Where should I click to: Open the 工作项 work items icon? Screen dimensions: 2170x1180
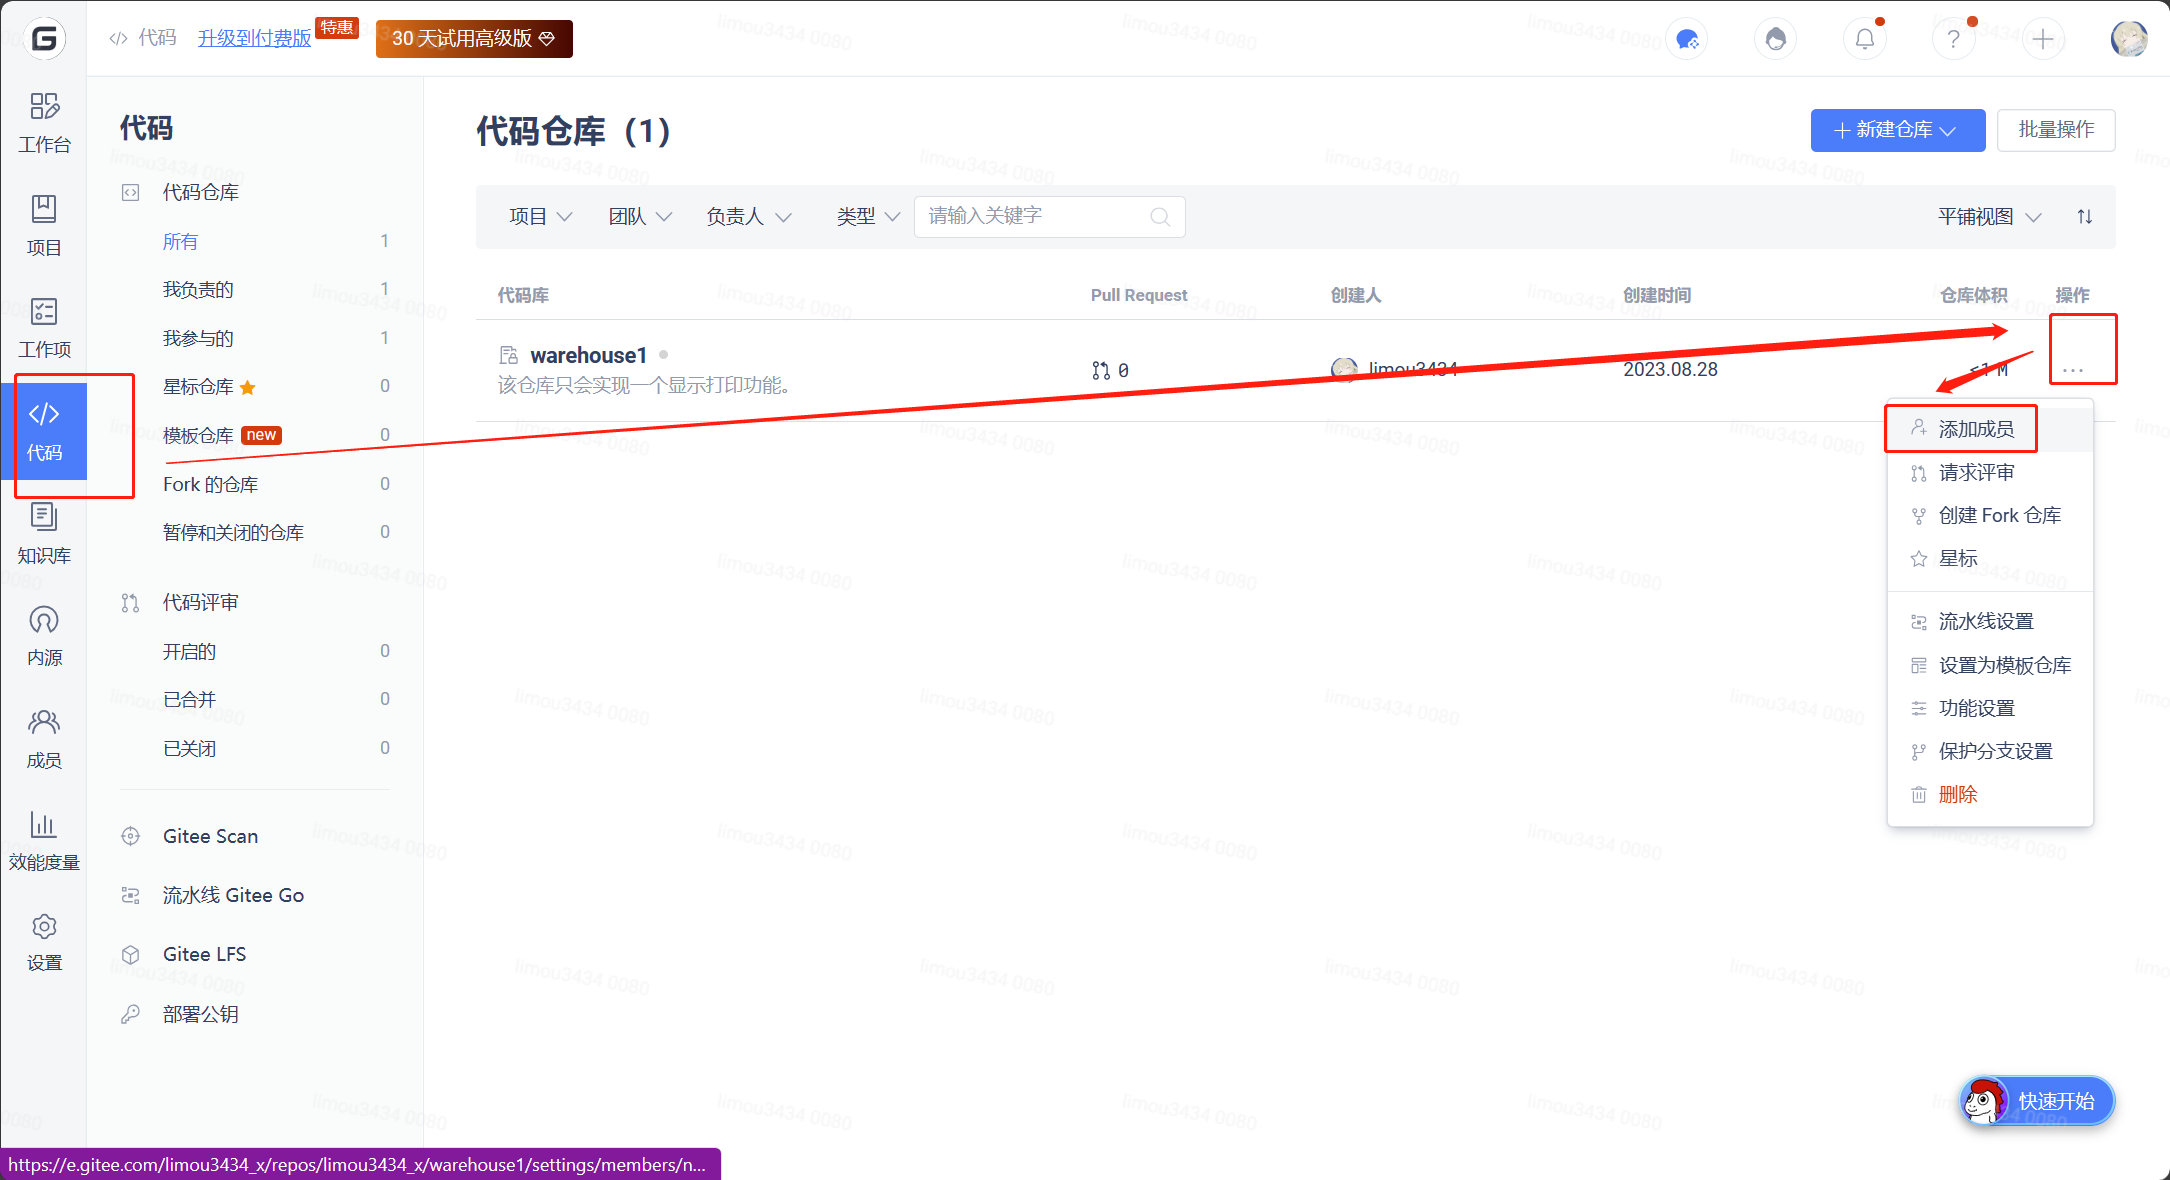tap(44, 328)
